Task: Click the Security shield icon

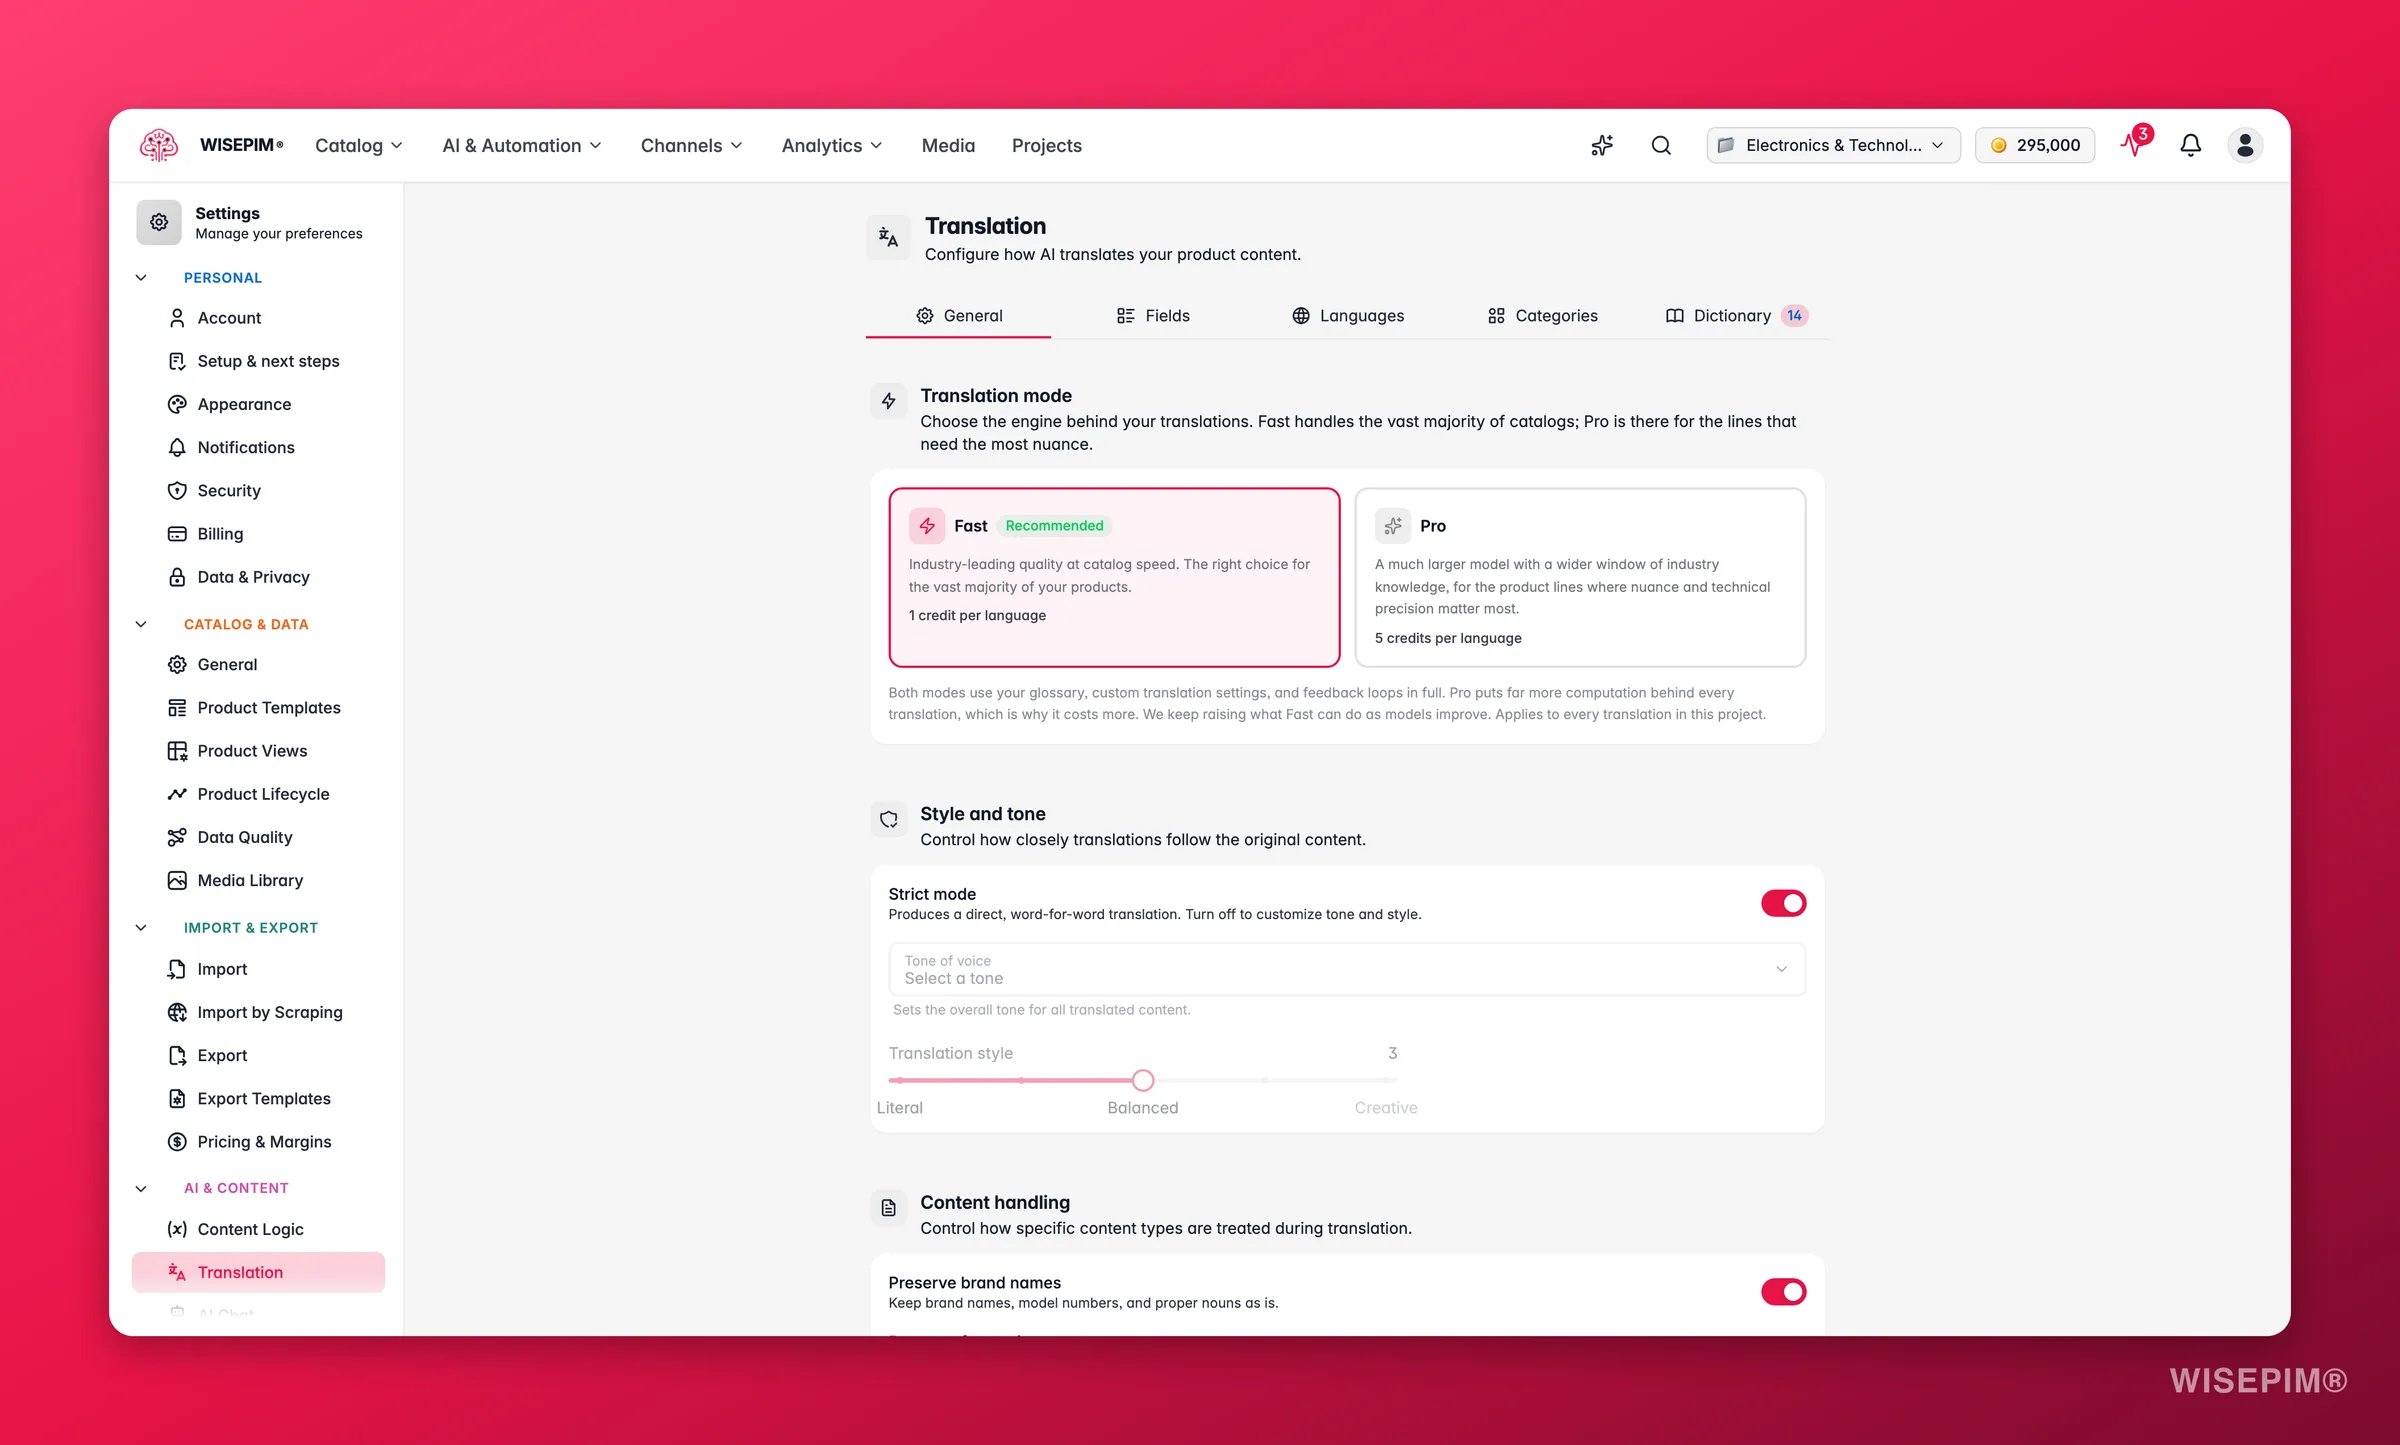Action: [177, 490]
